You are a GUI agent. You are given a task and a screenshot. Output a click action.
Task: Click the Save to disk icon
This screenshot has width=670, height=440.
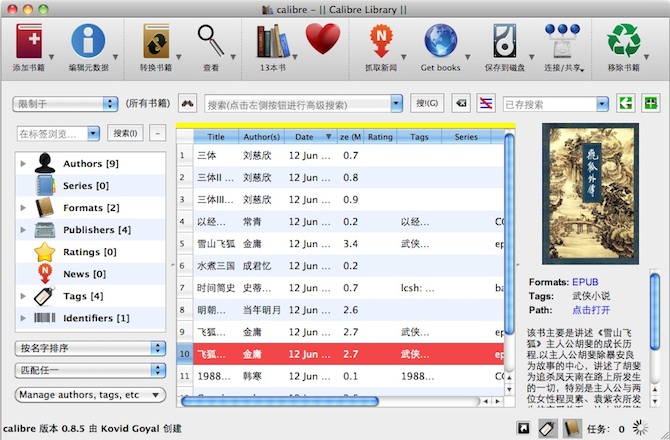pos(505,41)
